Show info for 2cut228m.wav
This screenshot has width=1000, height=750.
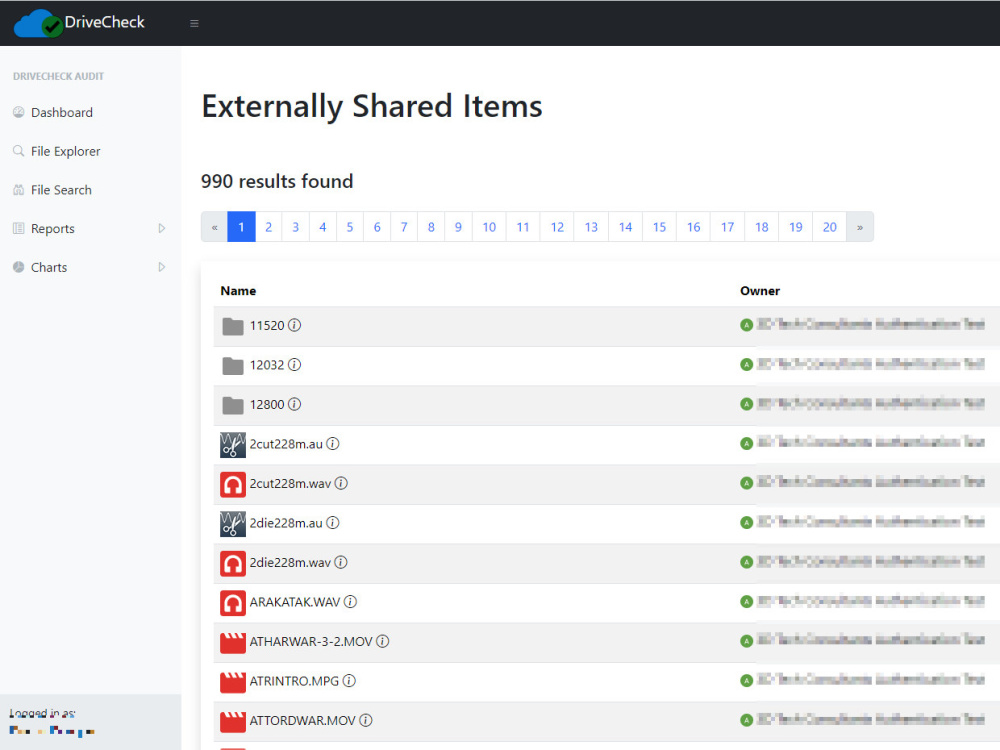341,483
